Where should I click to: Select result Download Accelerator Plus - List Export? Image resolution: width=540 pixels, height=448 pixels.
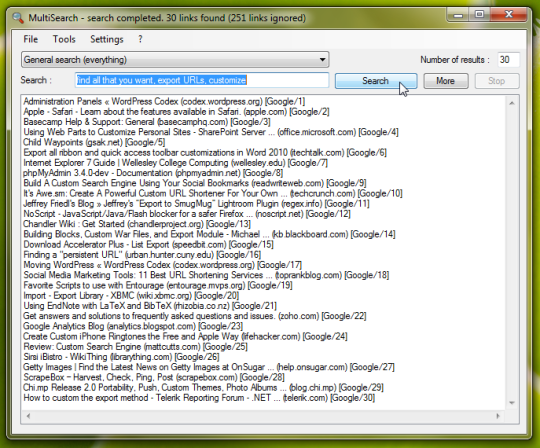[148, 244]
